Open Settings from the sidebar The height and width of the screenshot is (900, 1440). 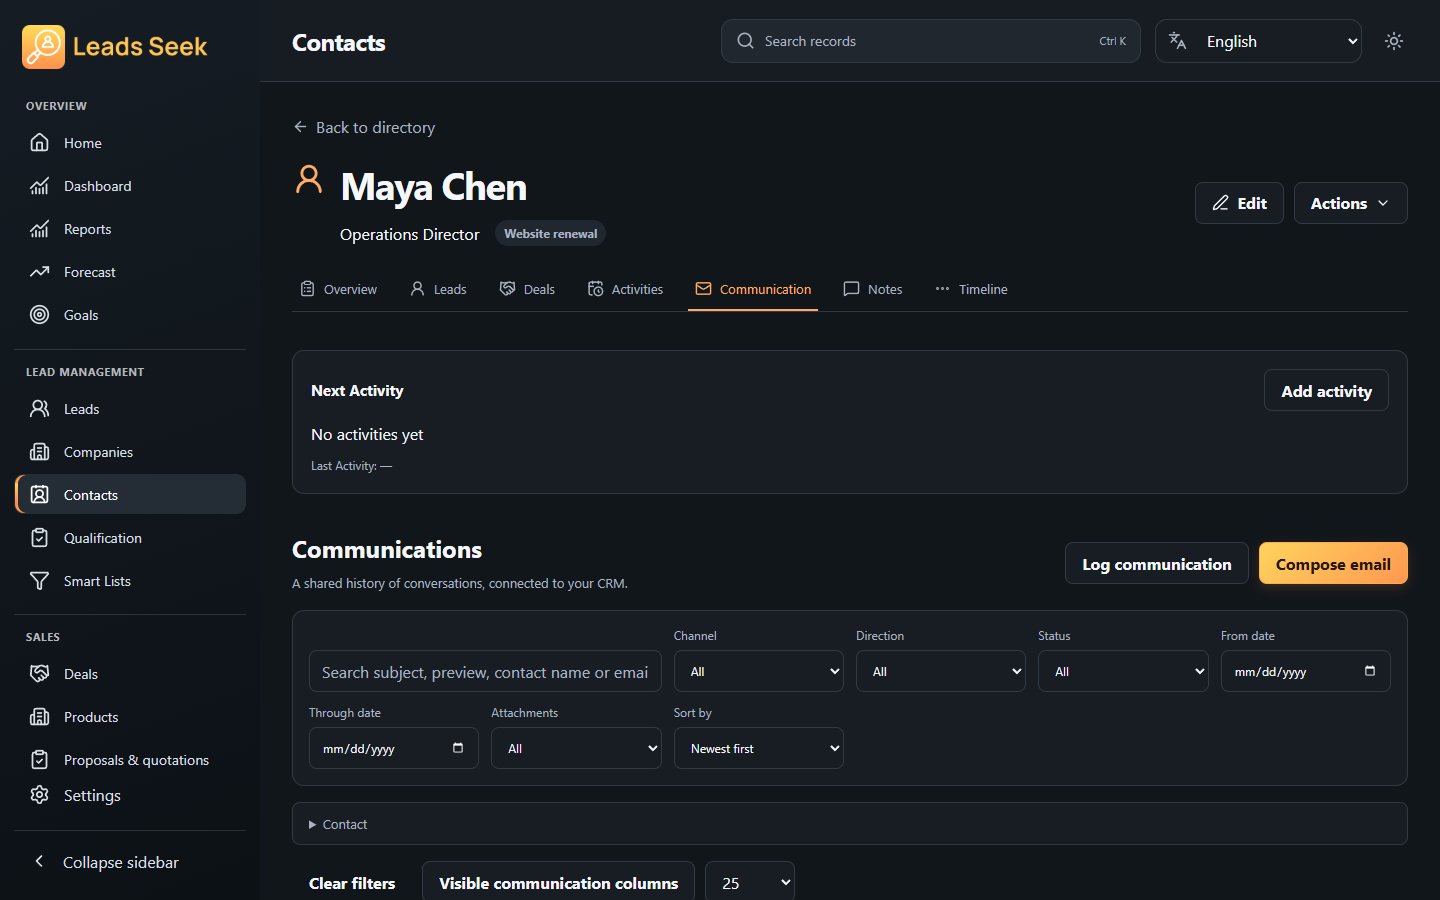(x=130, y=795)
